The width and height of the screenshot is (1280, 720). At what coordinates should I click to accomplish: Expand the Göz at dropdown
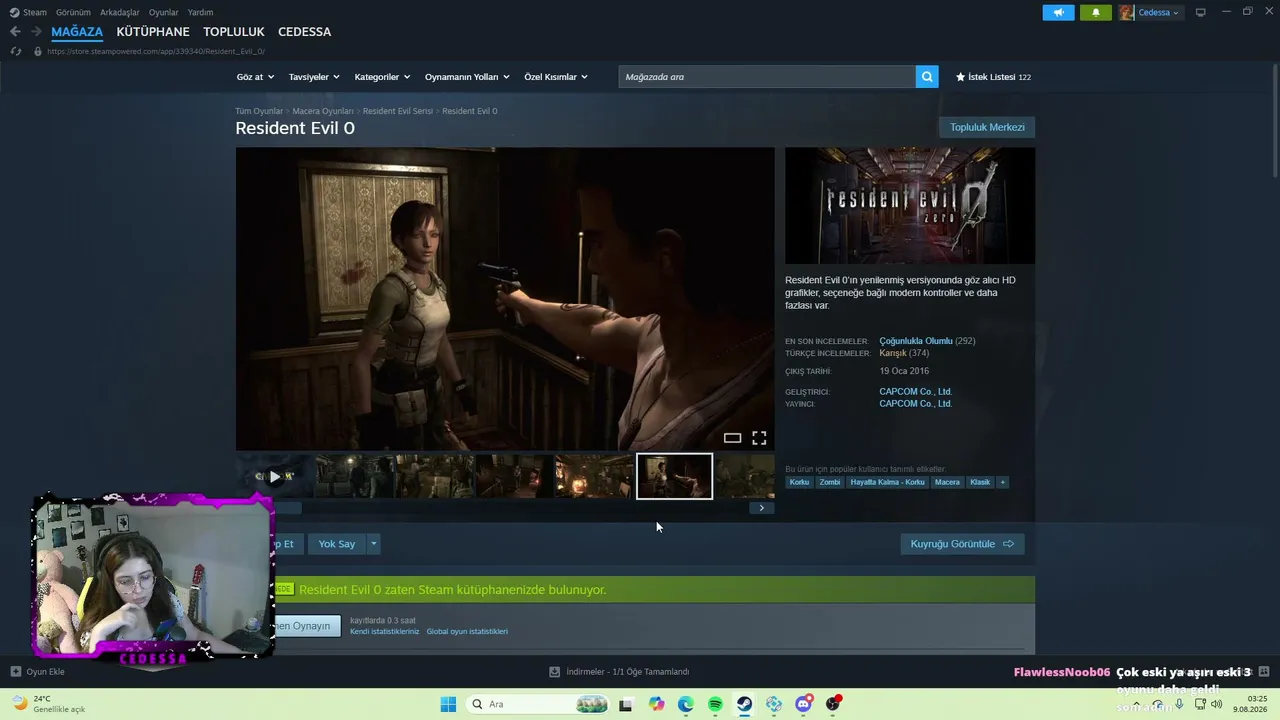[254, 77]
